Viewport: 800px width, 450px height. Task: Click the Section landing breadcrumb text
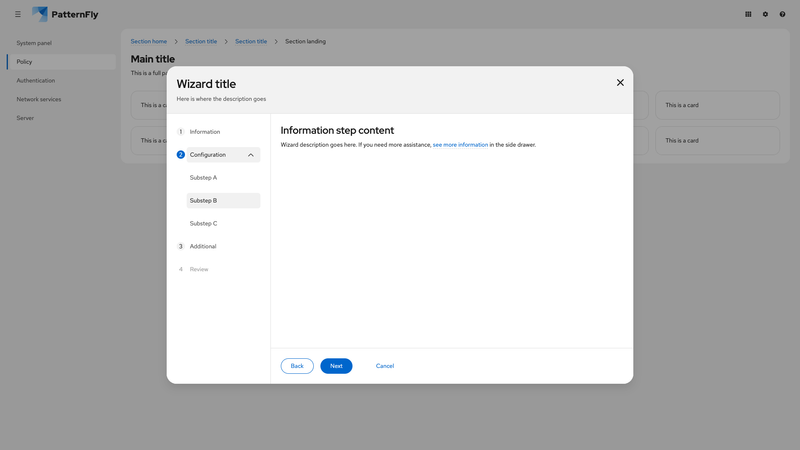tap(305, 41)
